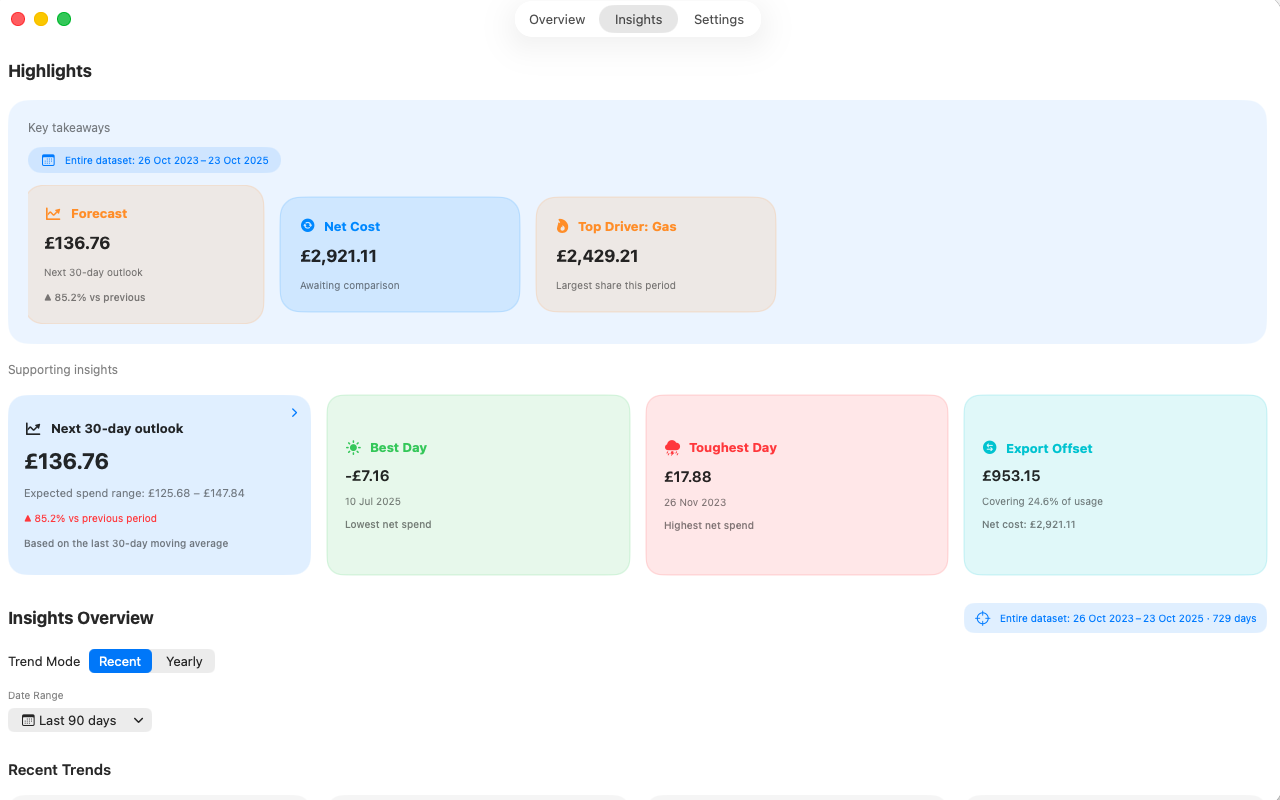Click the crosshair icon in Insights Overview chip

tap(982, 618)
